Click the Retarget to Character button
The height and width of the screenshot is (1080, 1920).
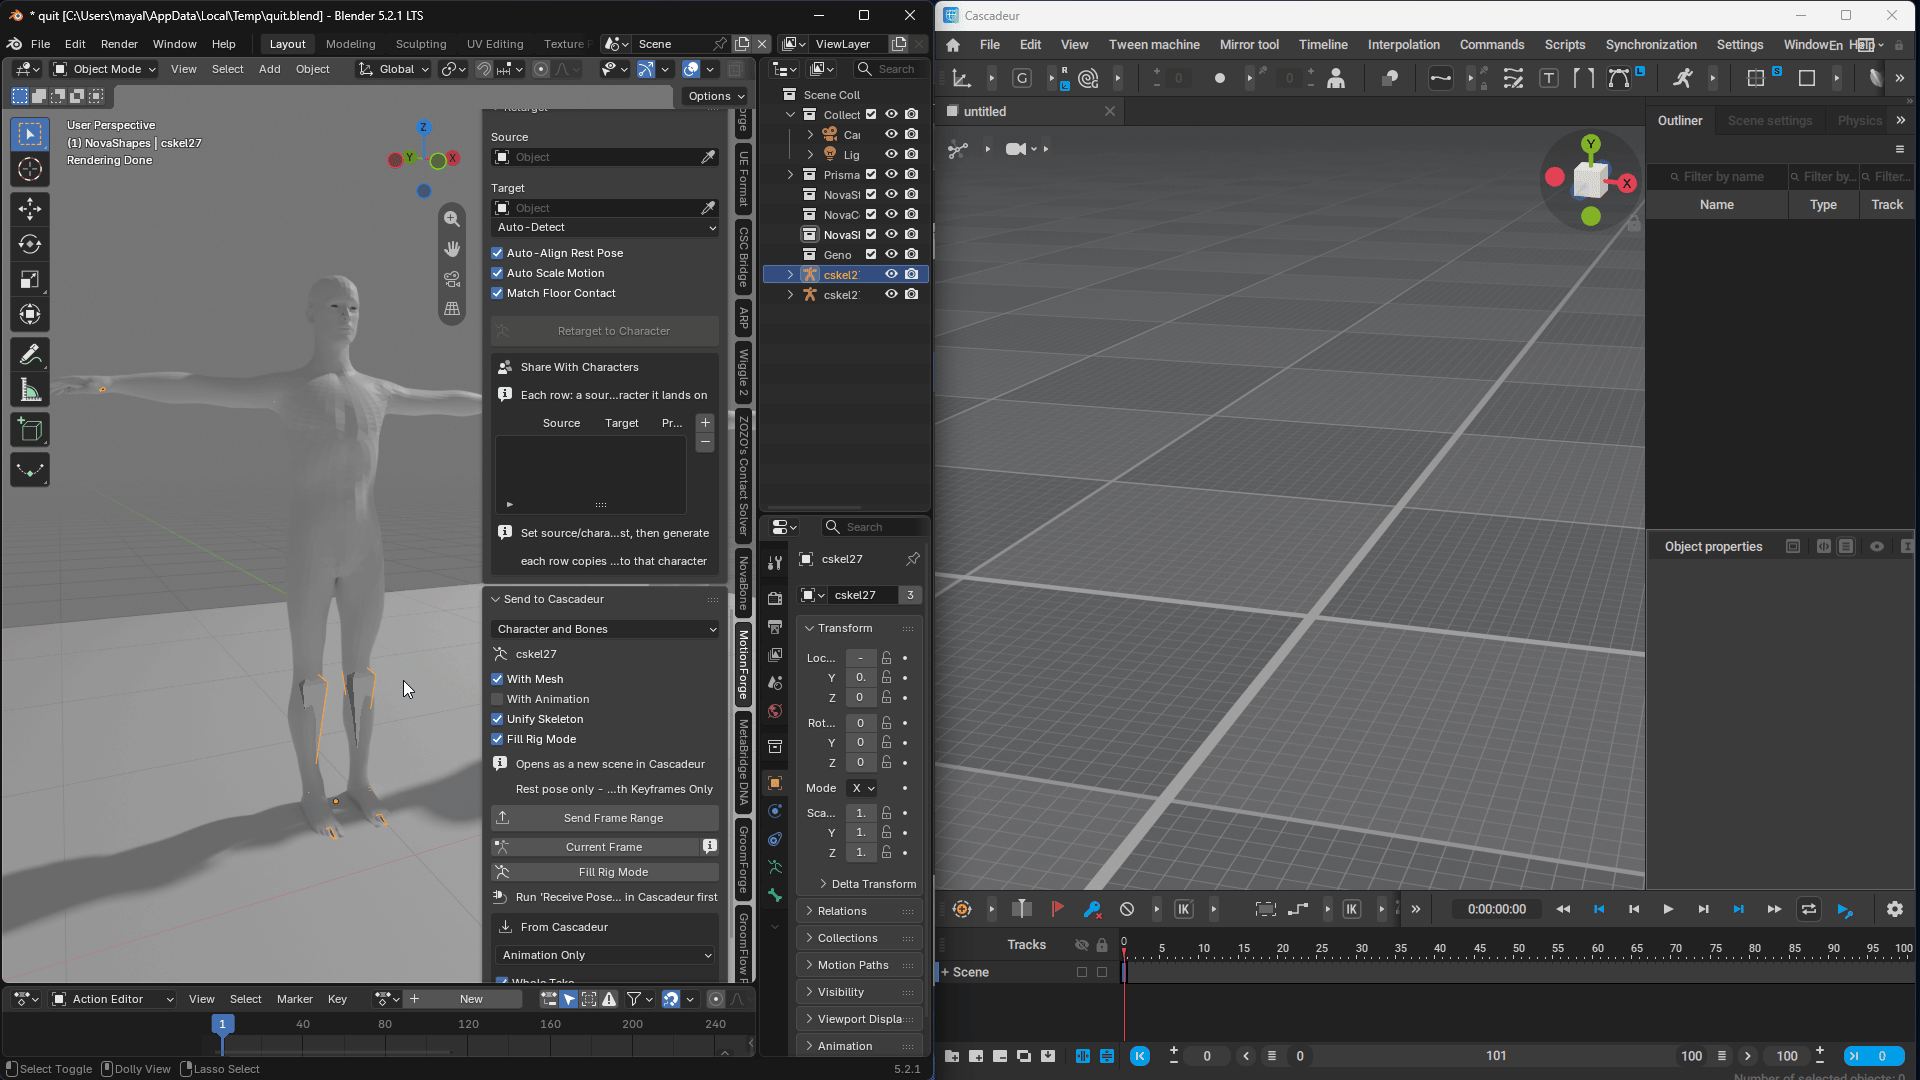[605, 331]
